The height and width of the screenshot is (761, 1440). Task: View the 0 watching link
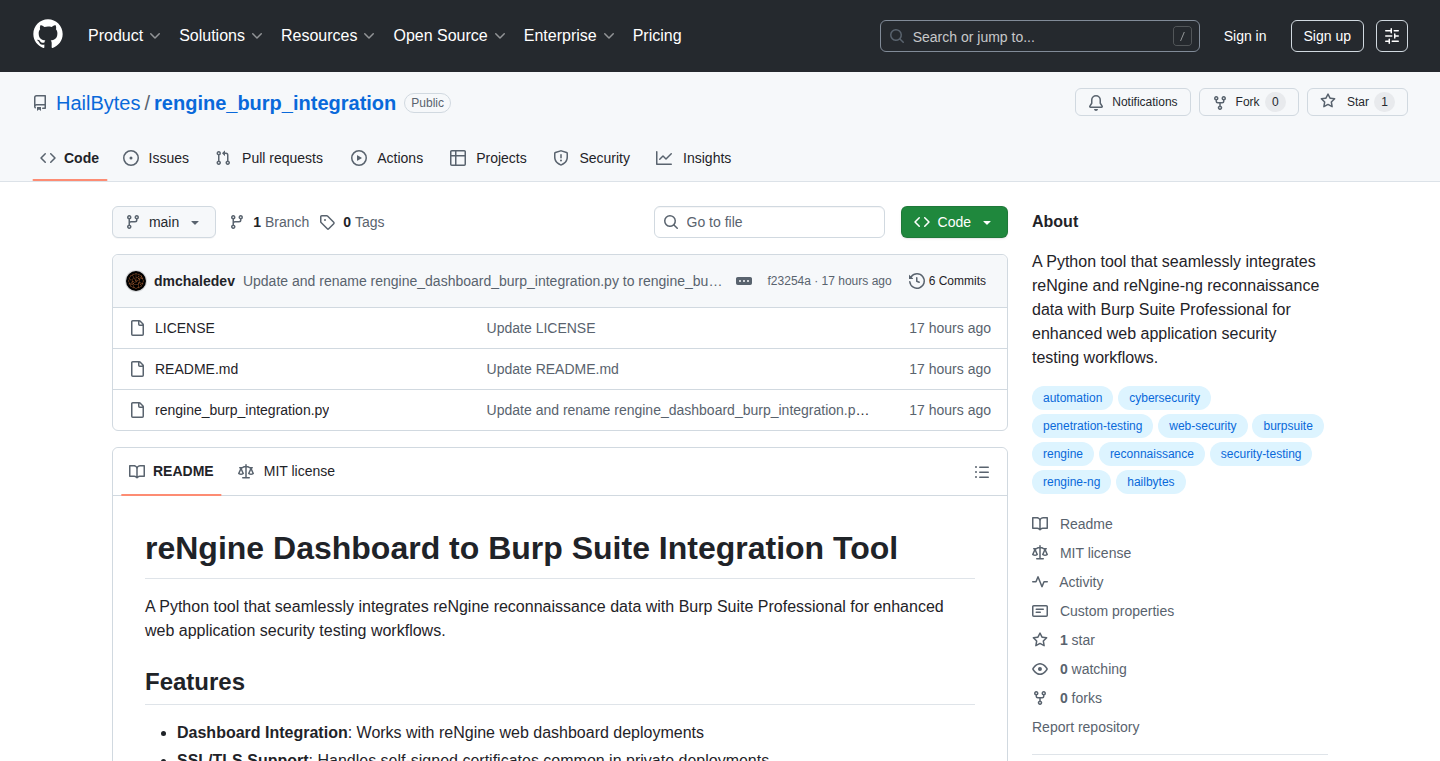1079,669
